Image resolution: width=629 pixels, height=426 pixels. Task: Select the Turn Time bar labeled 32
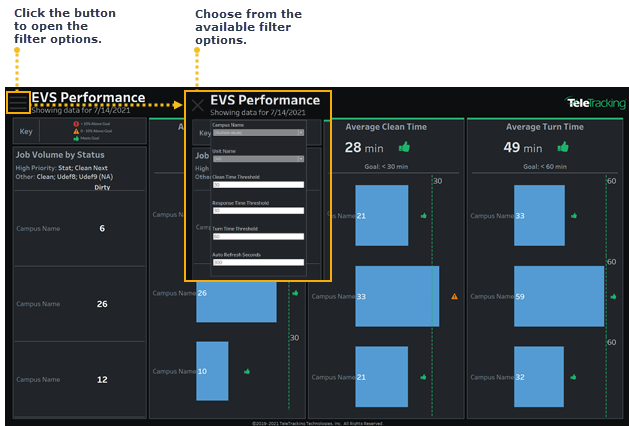point(539,377)
